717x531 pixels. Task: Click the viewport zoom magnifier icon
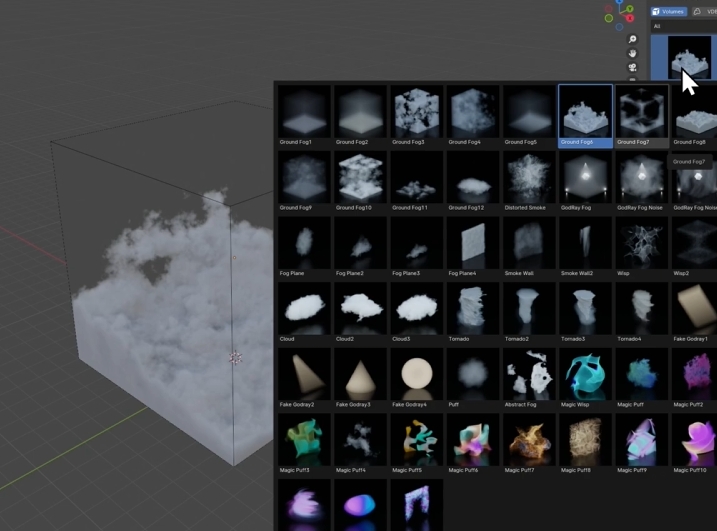tap(632, 39)
